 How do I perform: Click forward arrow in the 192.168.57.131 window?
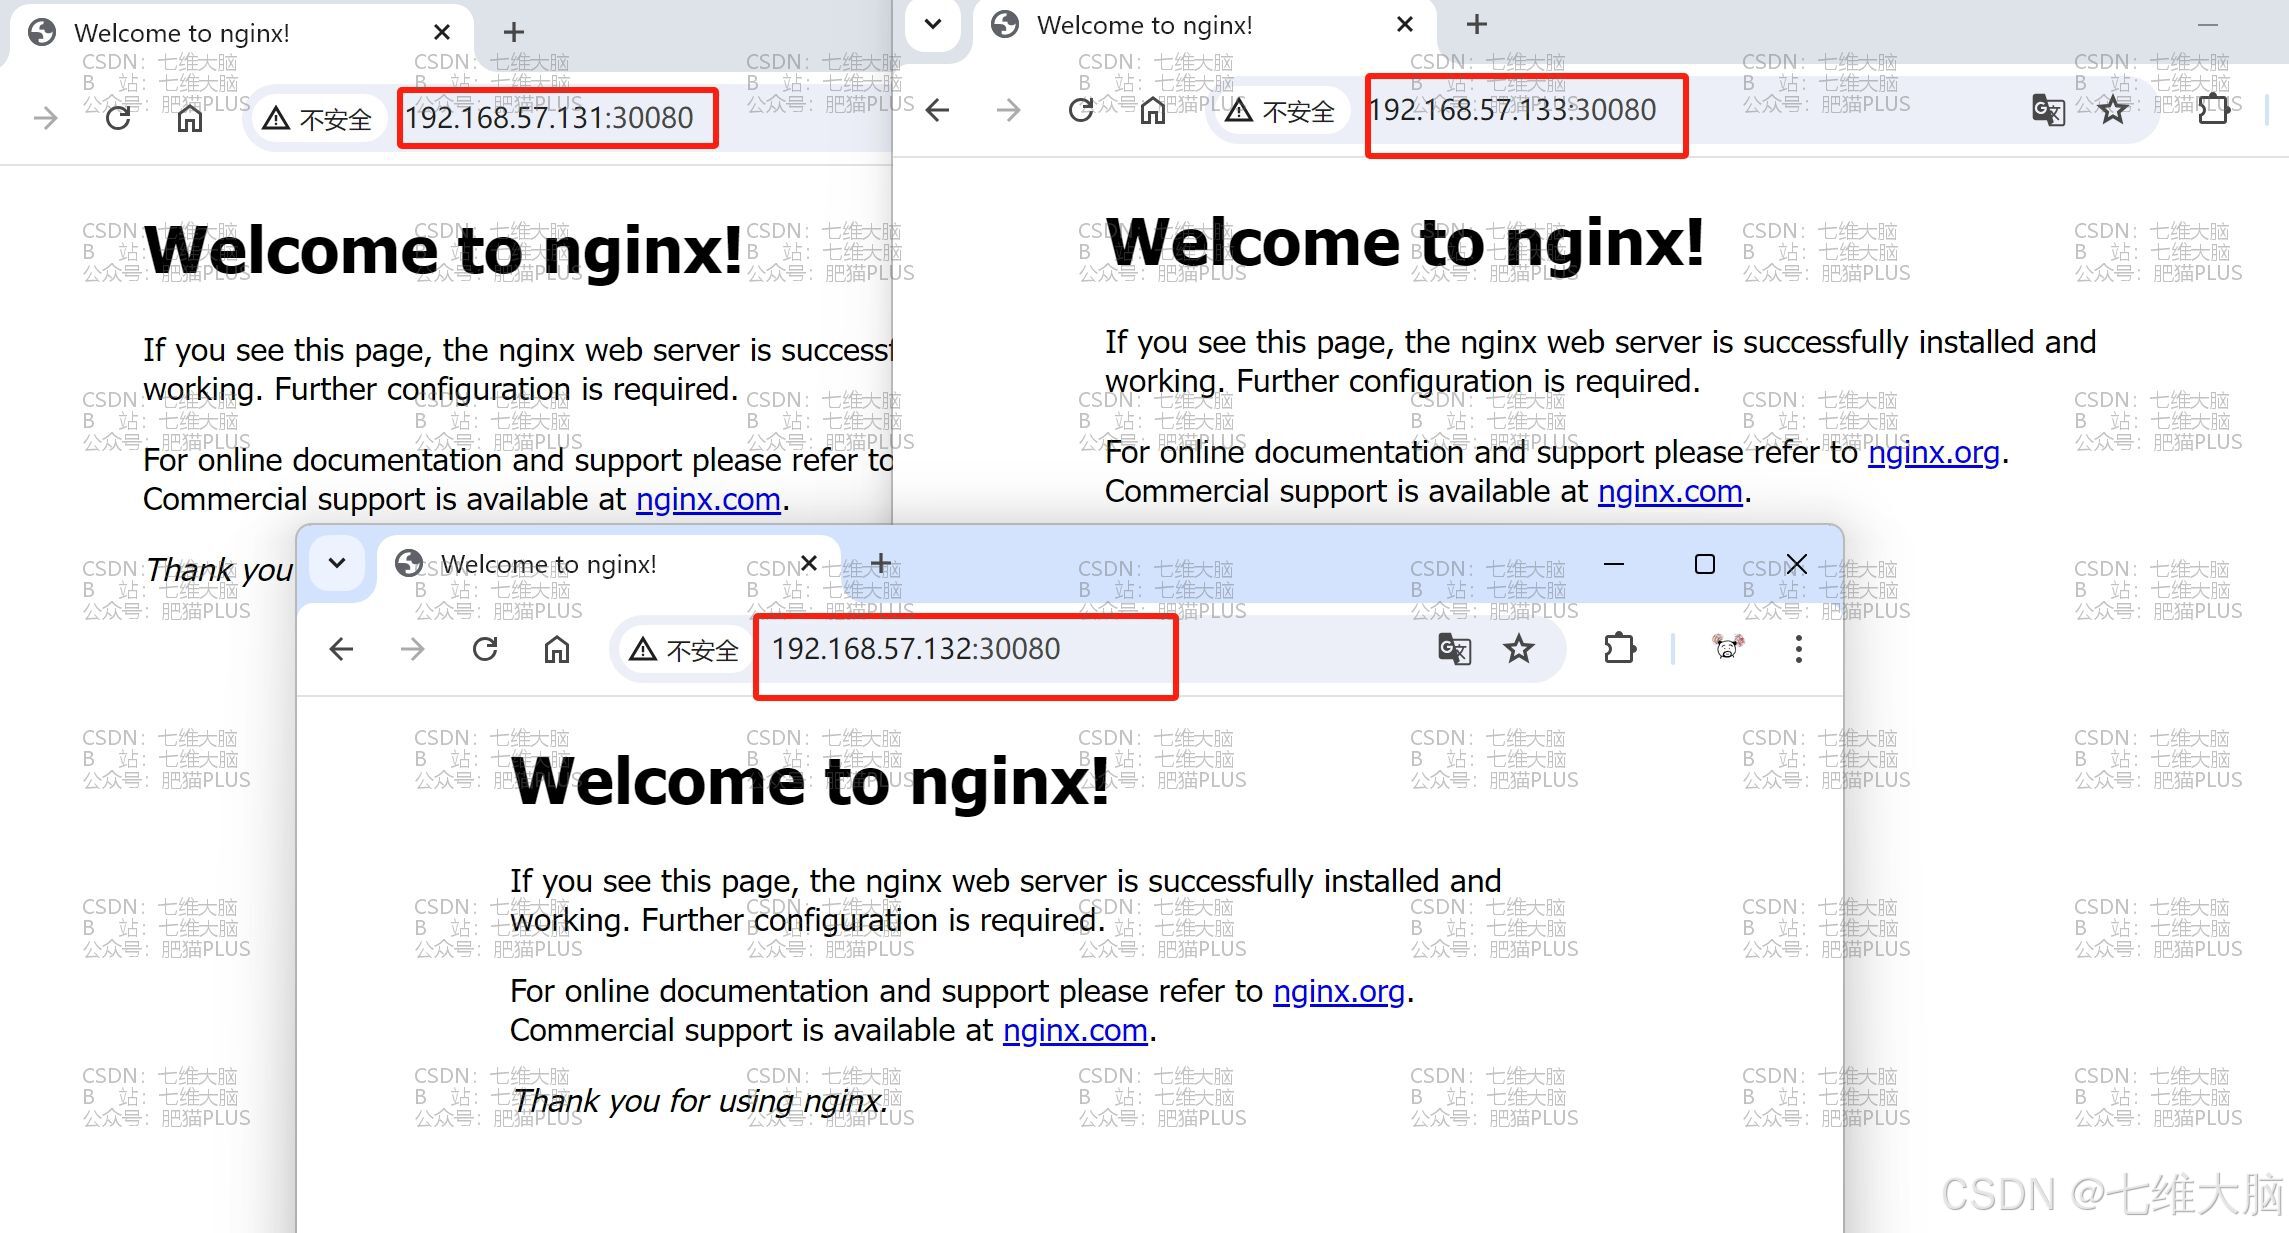pyautogui.click(x=46, y=118)
